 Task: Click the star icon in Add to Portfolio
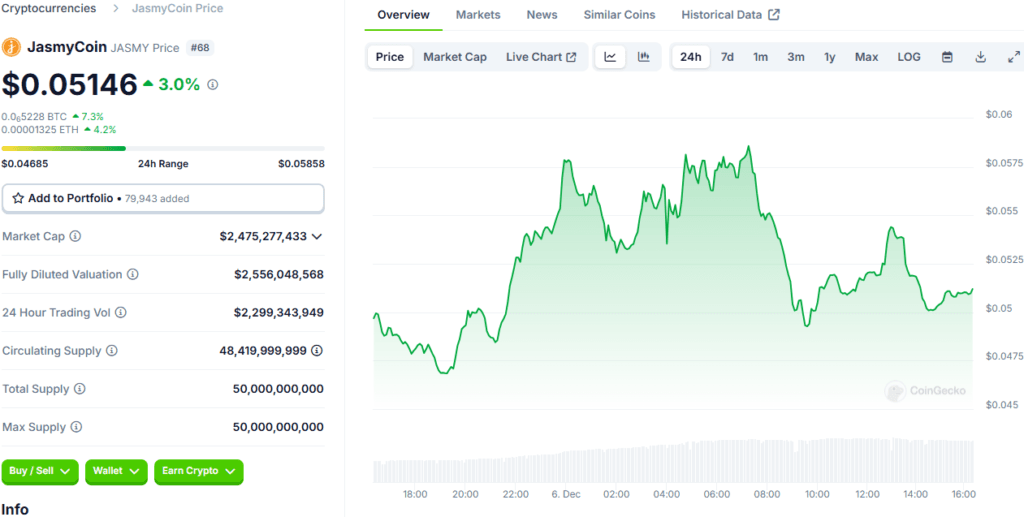click(18, 198)
